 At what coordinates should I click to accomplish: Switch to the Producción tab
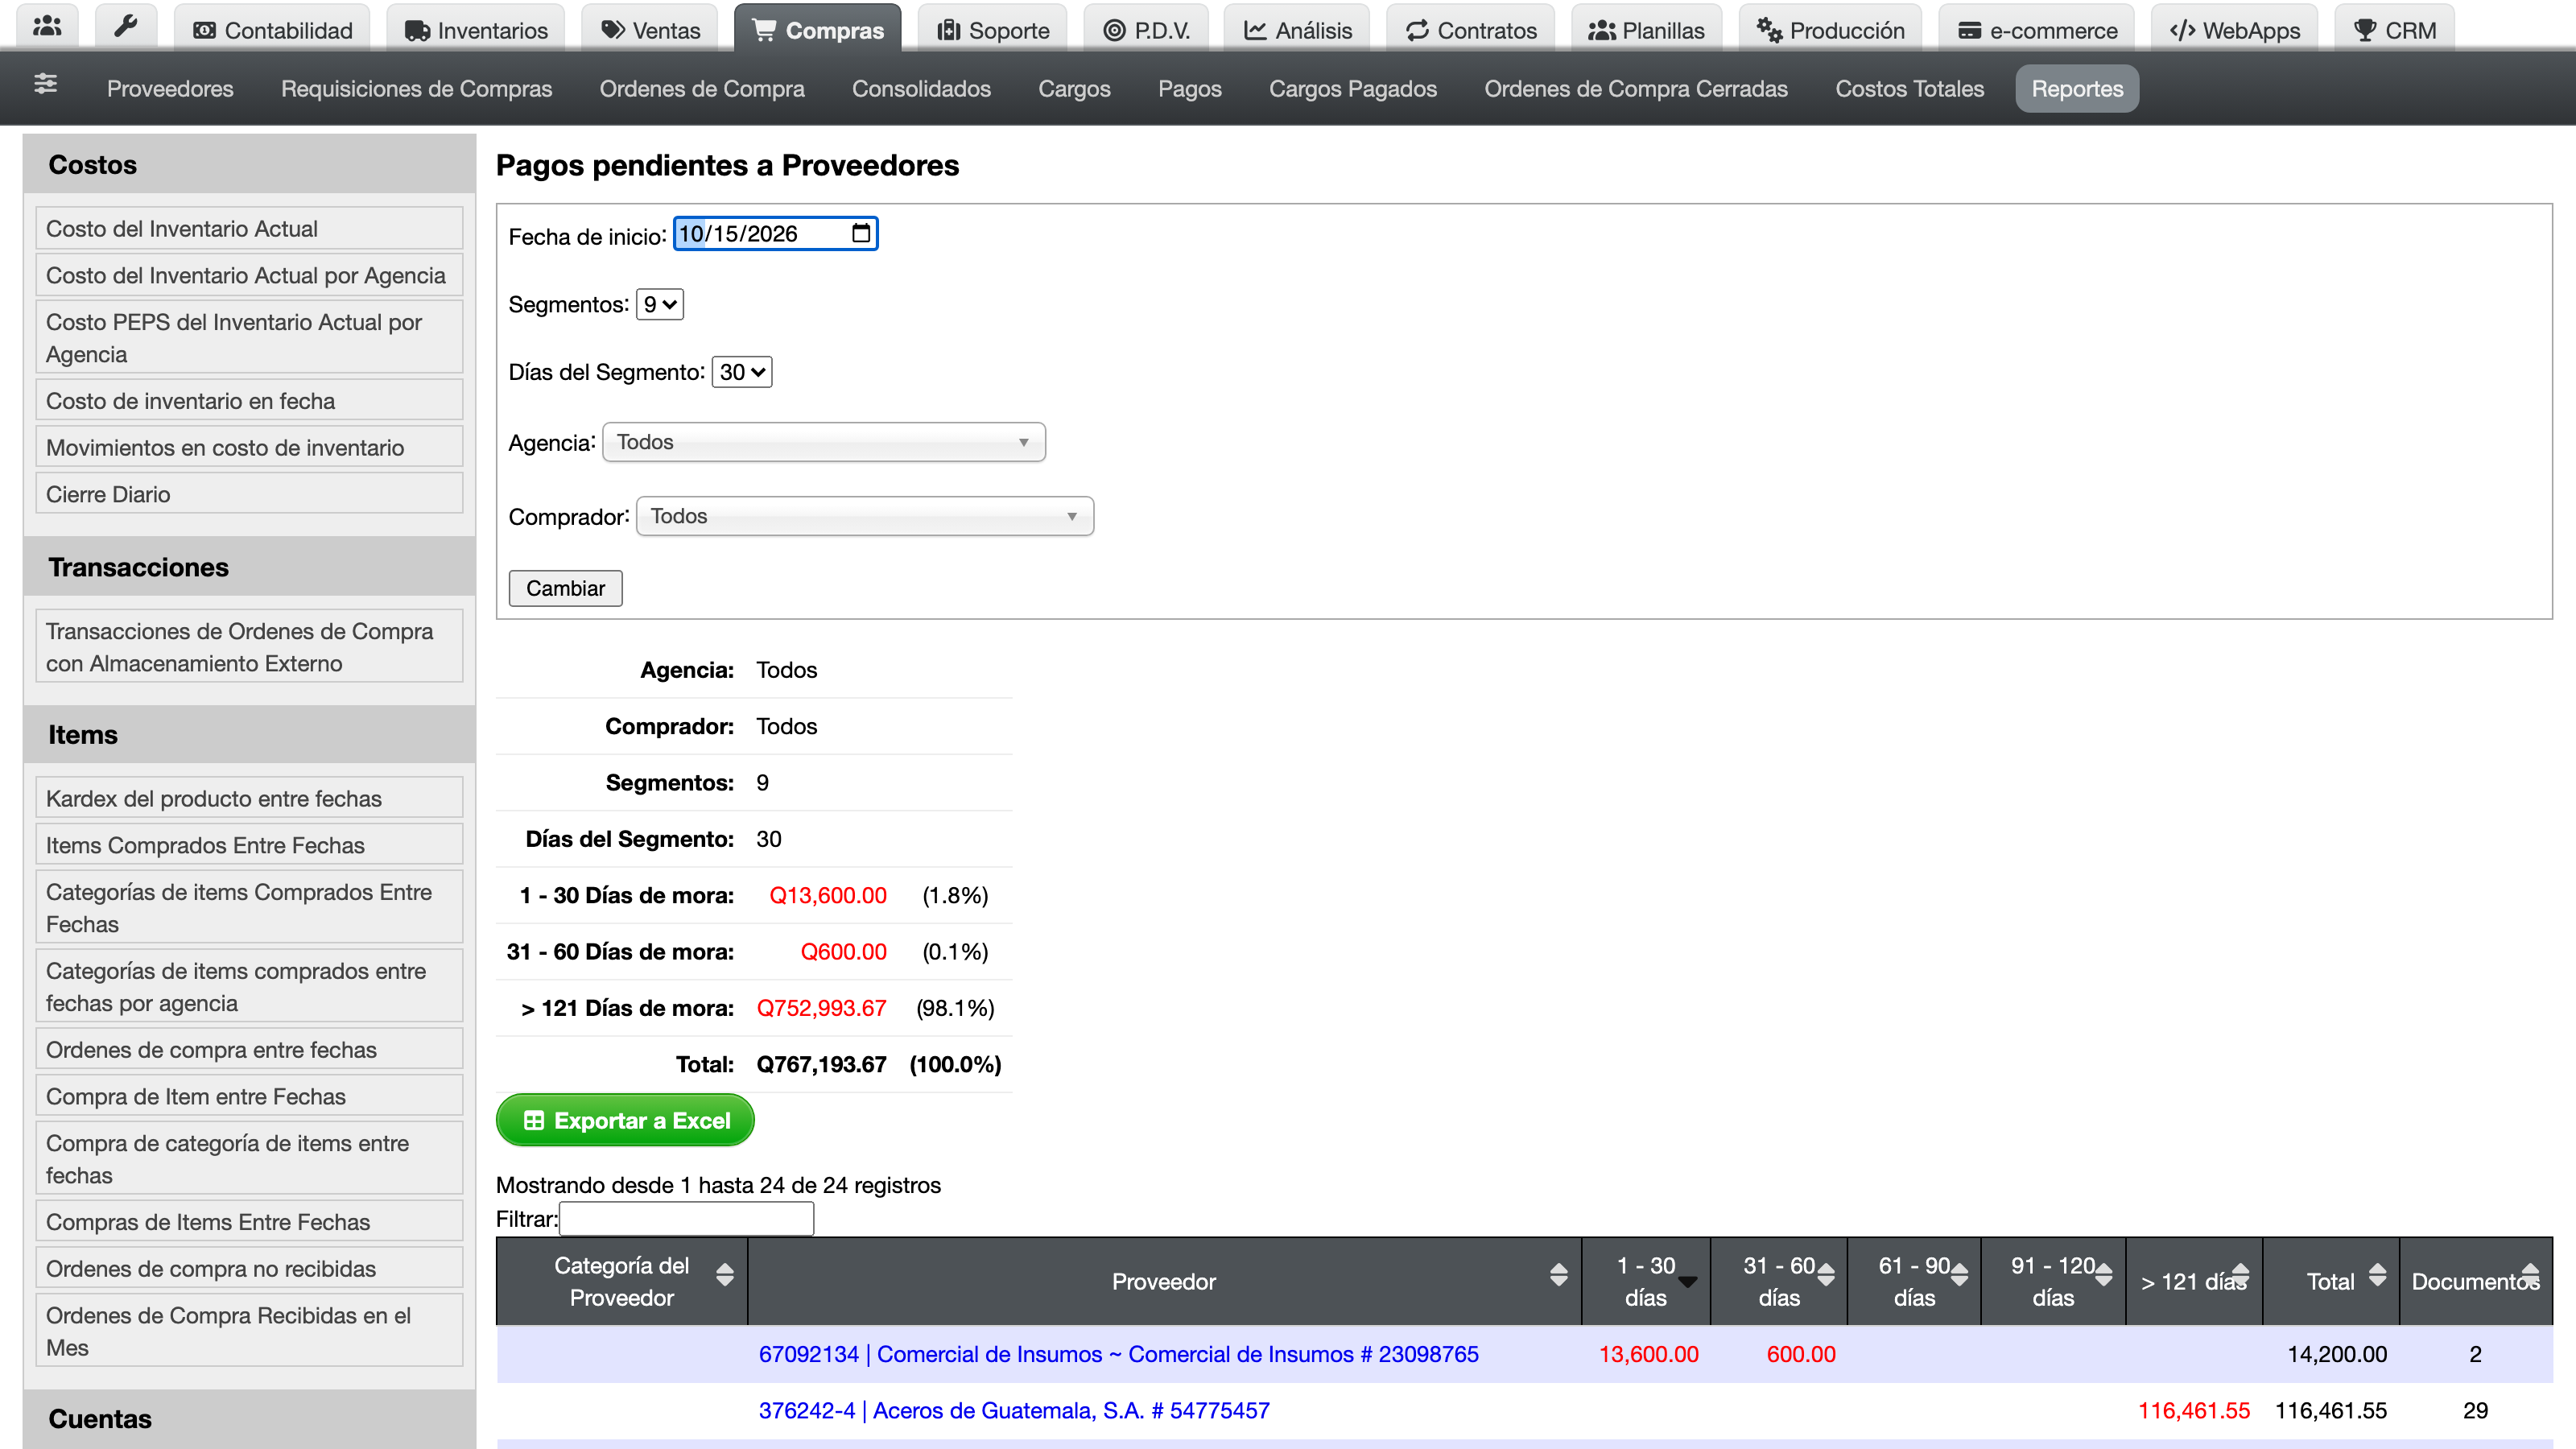coord(1830,30)
